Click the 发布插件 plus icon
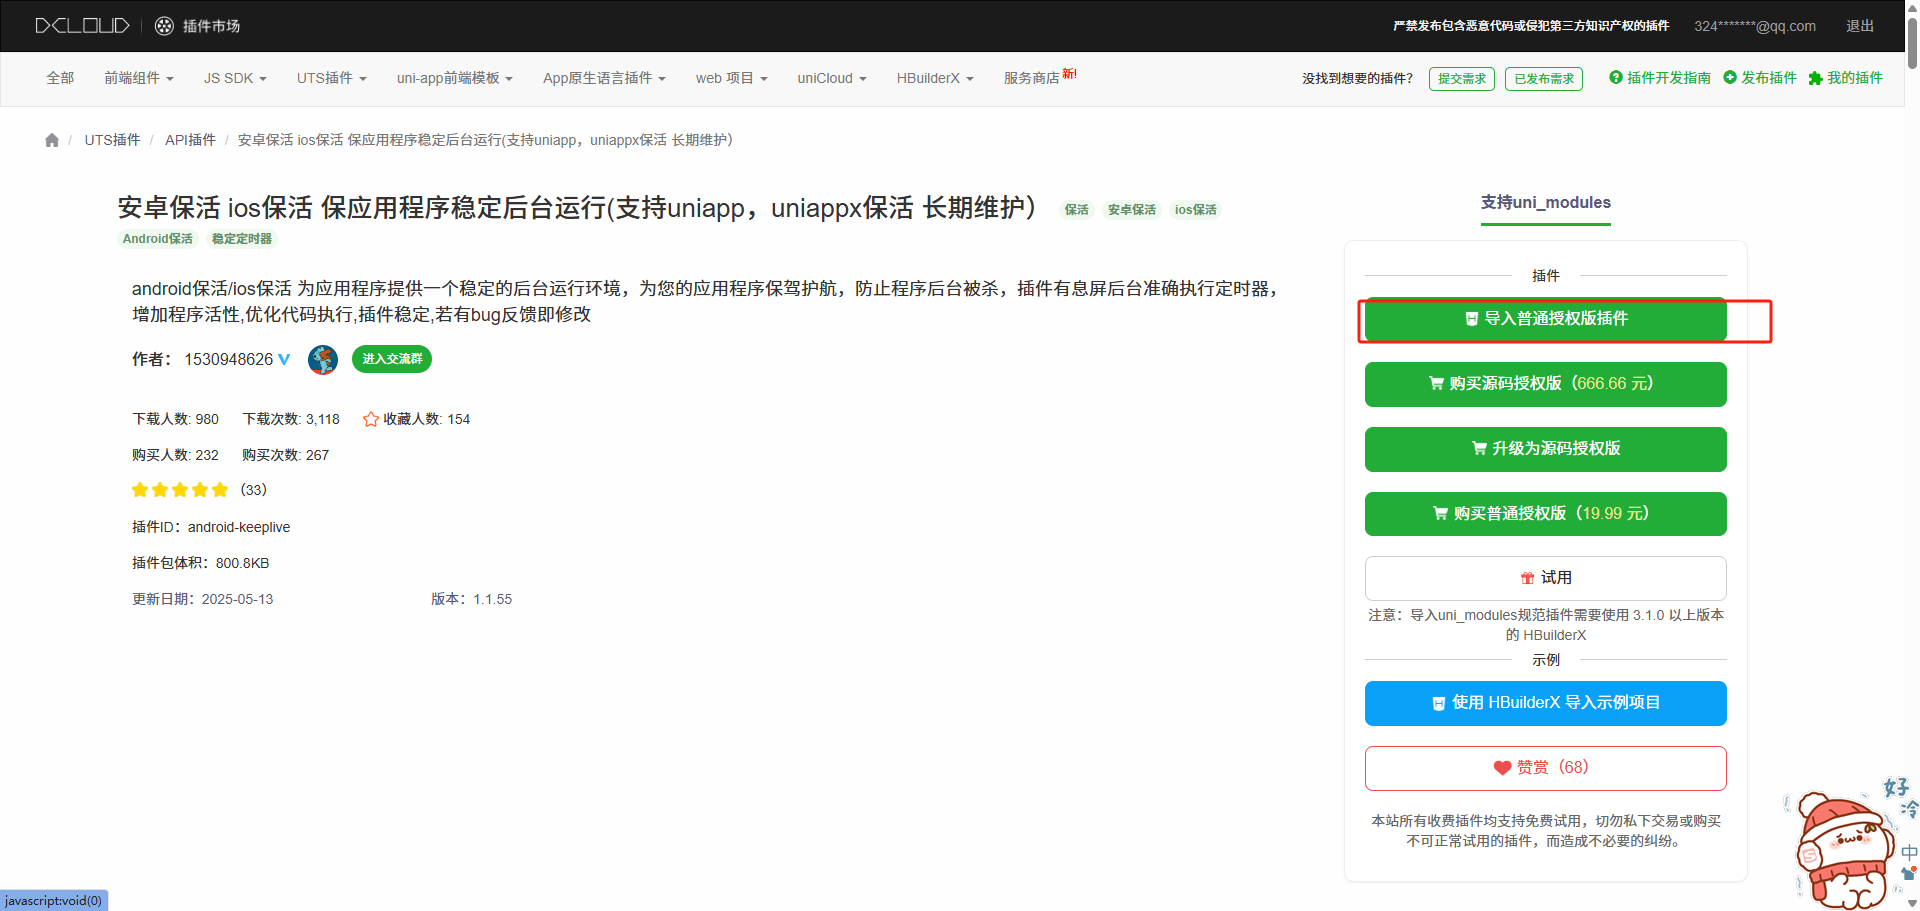 [1730, 77]
